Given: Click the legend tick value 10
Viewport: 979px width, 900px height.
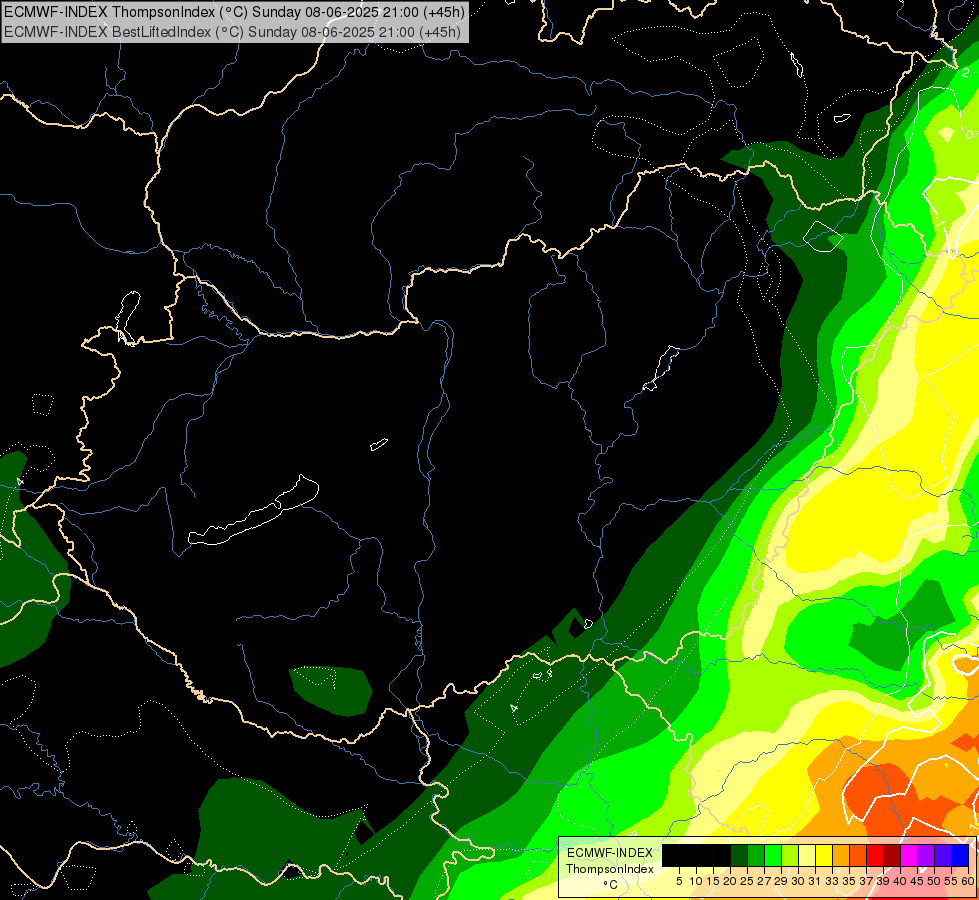Looking at the screenshot, I should [x=696, y=881].
